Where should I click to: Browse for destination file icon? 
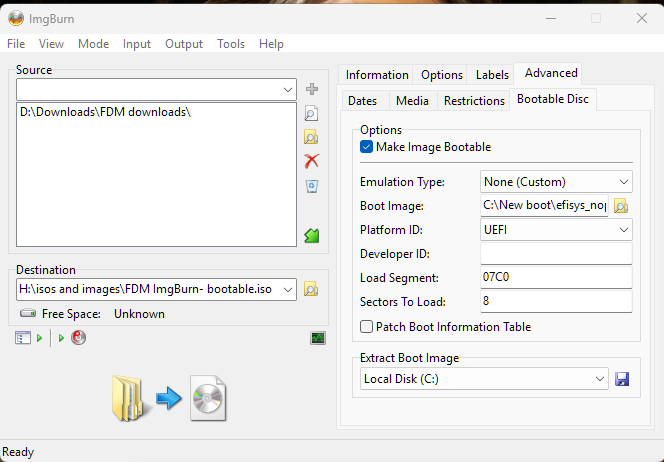pyautogui.click(x=311, y=289)
